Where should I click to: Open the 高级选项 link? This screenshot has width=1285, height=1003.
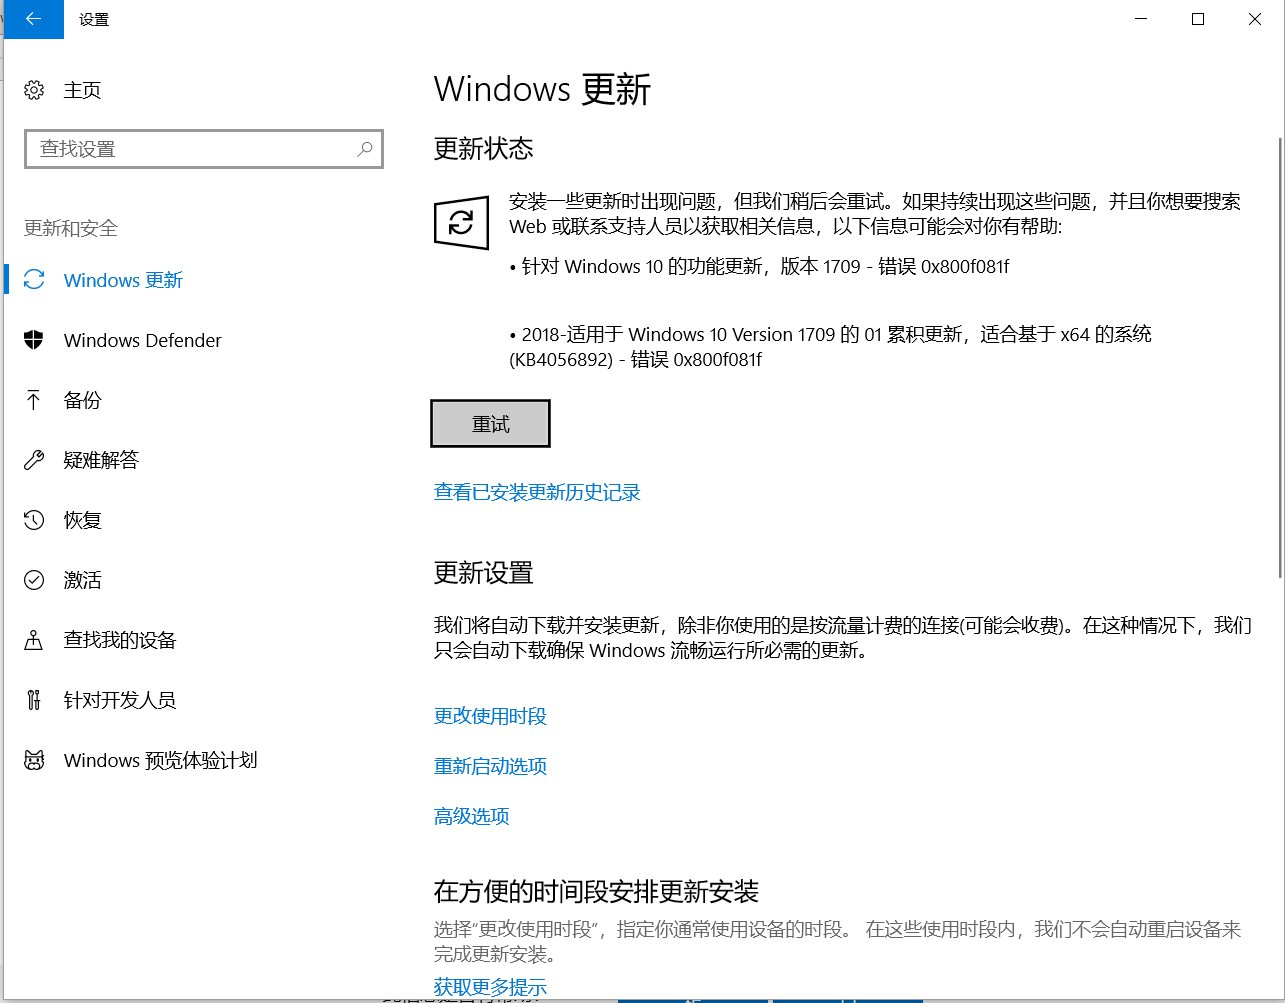[x=472, y=816]
